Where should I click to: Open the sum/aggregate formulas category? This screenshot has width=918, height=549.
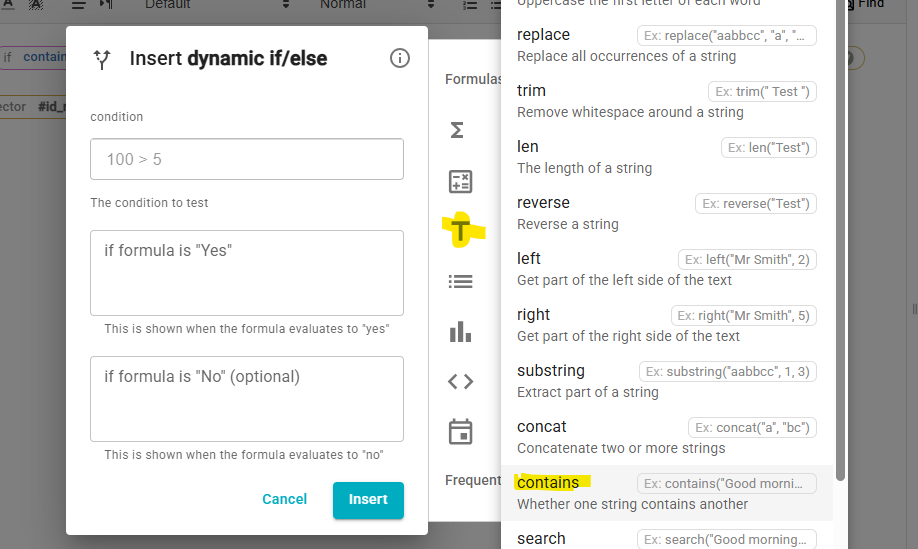458,131
